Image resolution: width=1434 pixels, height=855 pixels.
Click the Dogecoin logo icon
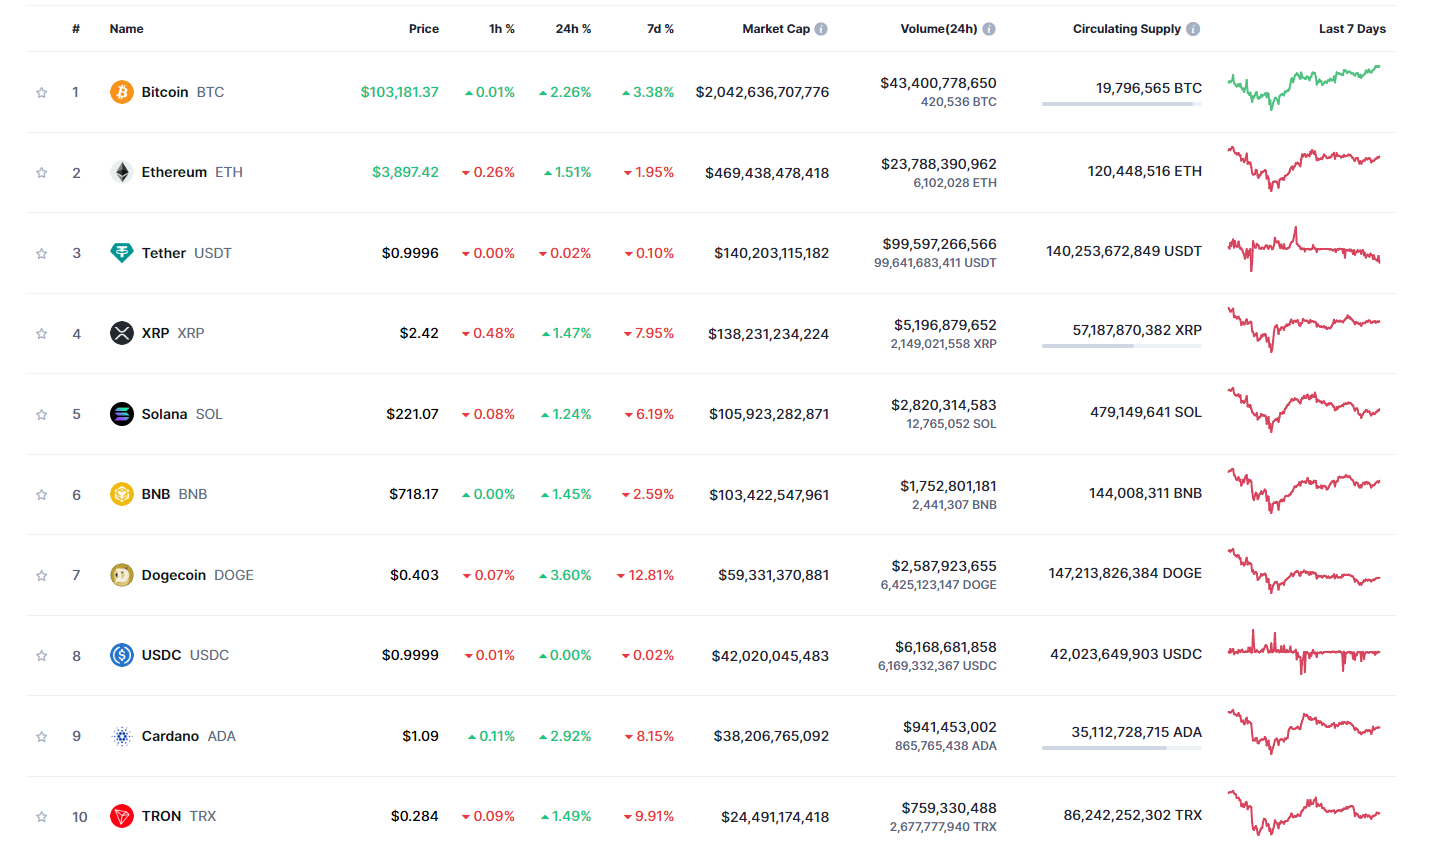[x=121, y=575]
